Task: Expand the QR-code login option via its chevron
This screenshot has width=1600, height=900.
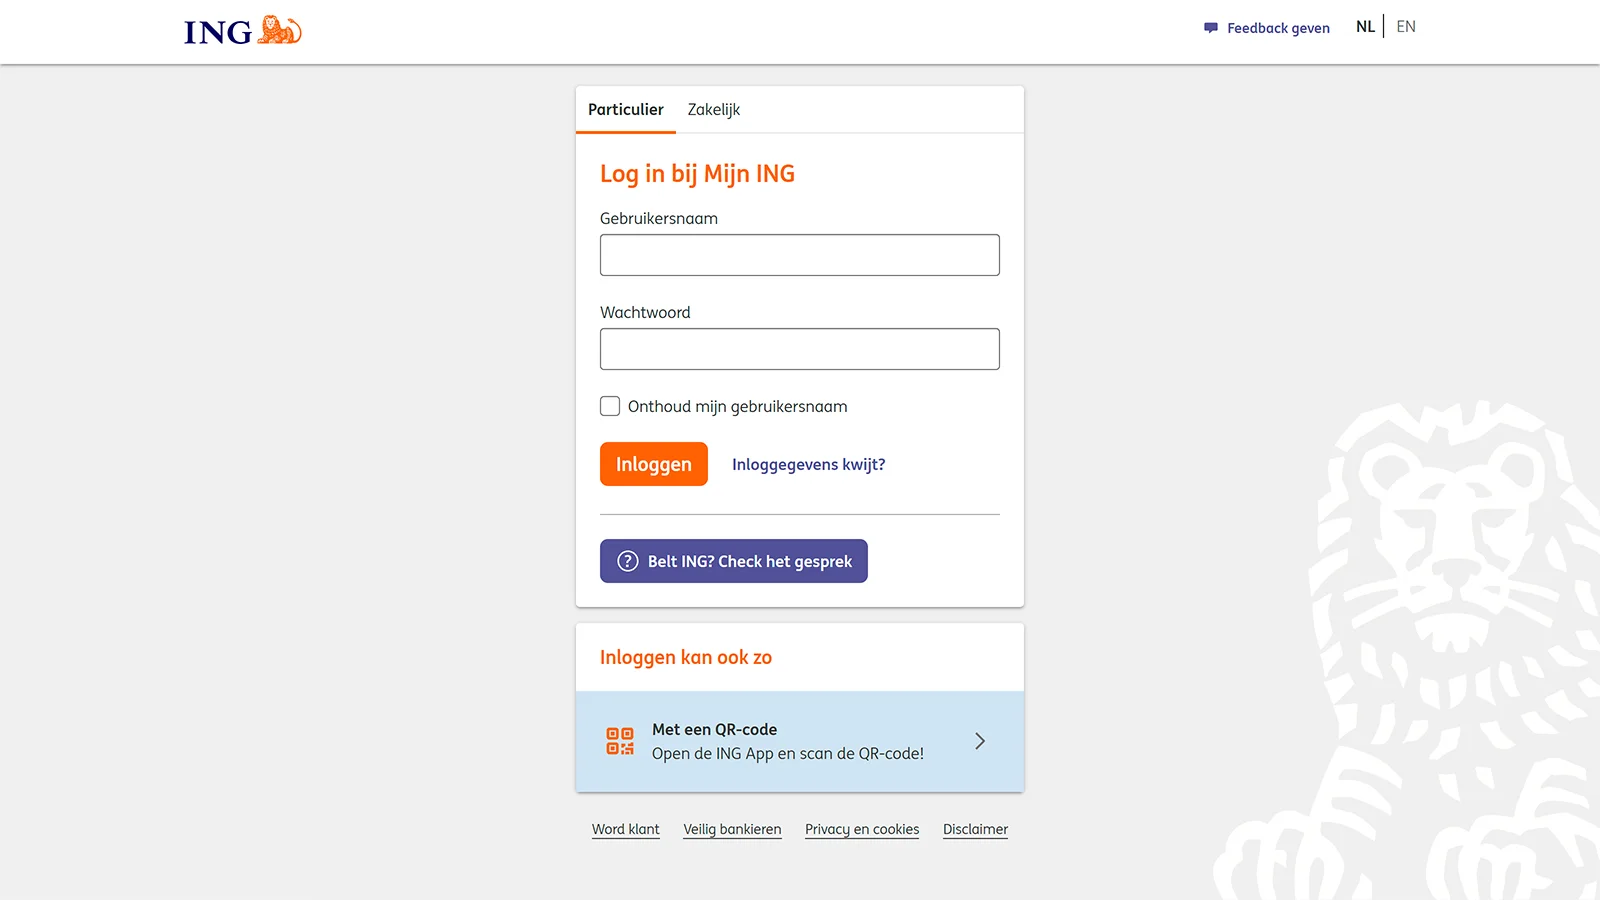Action: pyautogui.click(x=980, y=740)
